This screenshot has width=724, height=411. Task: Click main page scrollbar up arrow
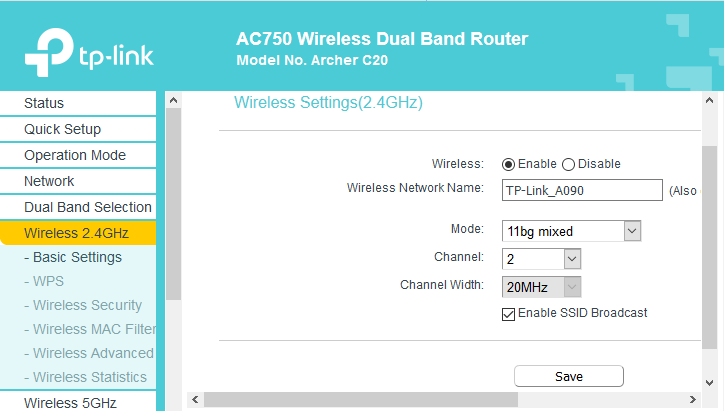709,101
